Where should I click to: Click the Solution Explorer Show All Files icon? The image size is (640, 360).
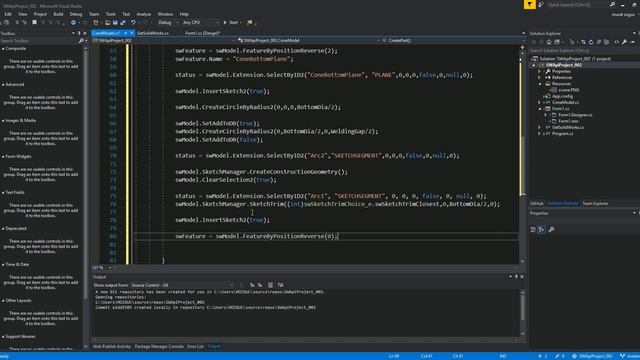606,42
